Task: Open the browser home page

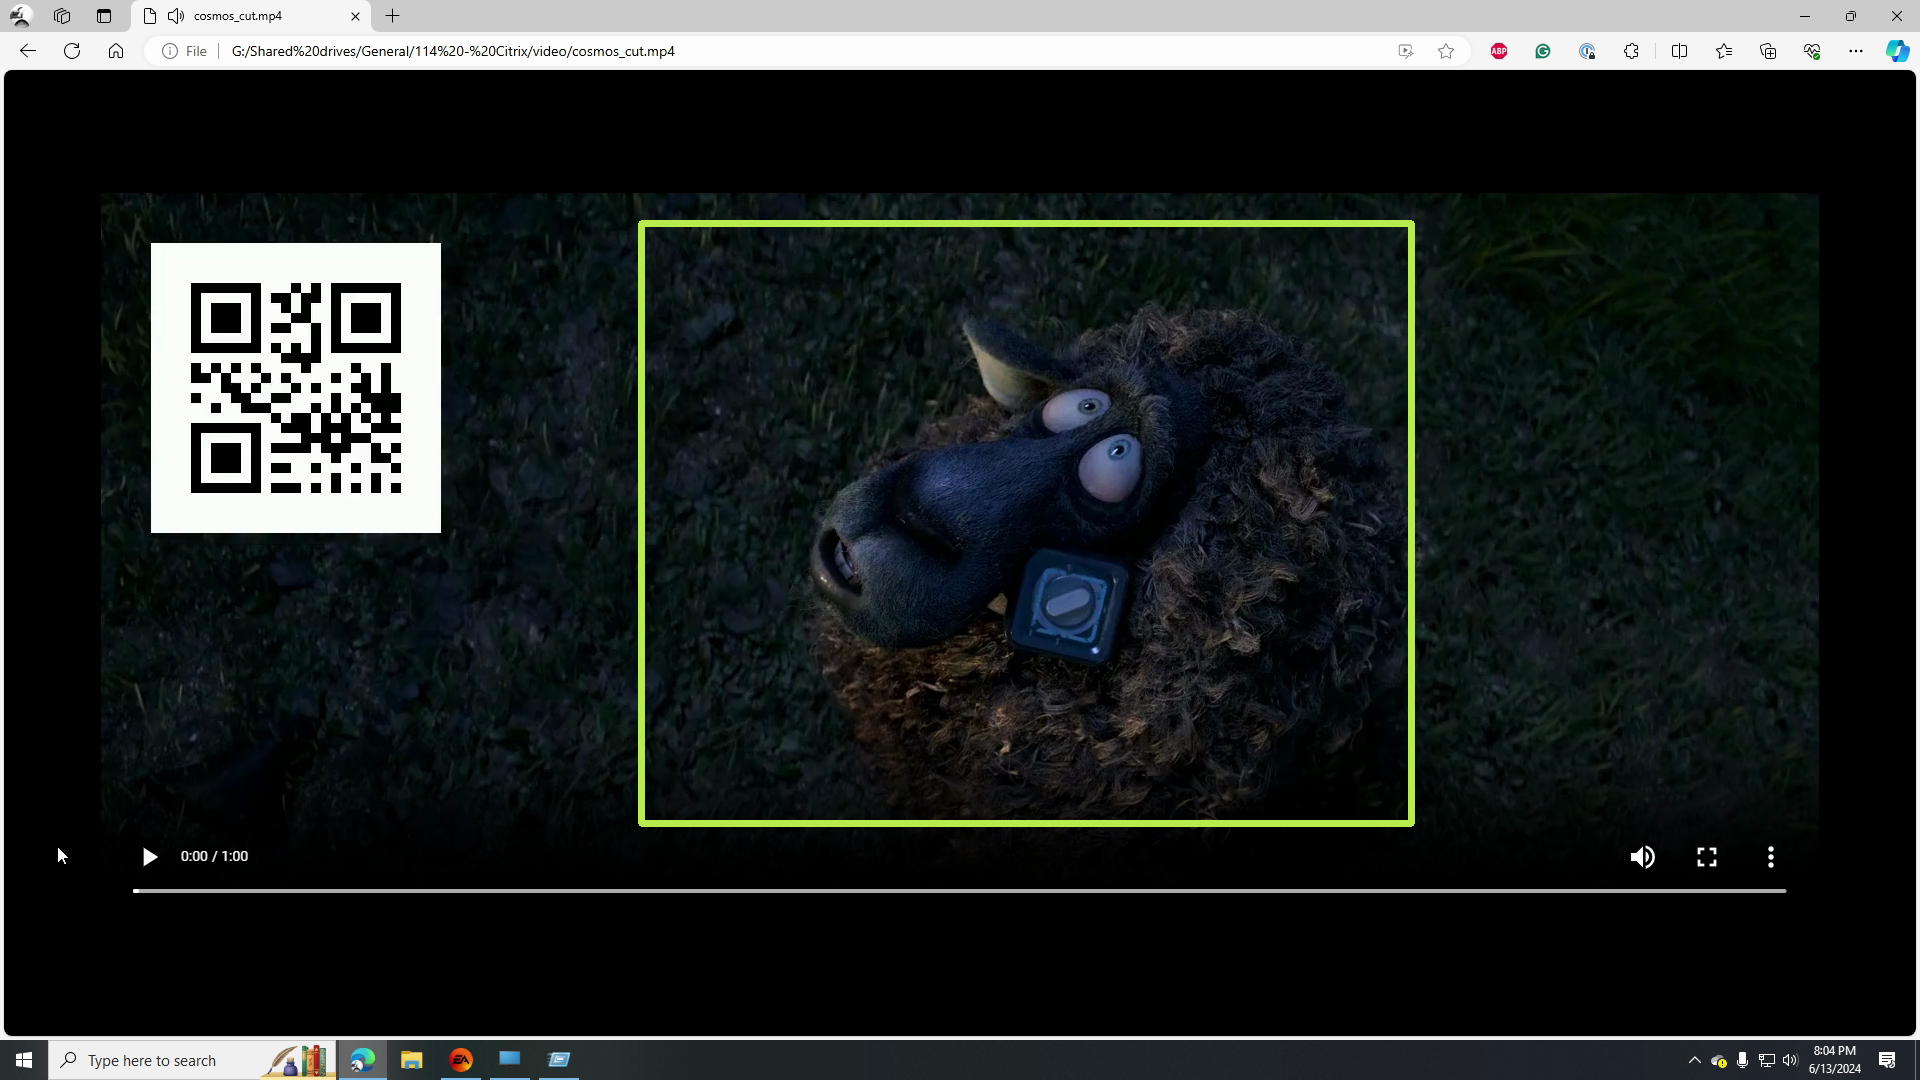Action: (x=116, y=51)
